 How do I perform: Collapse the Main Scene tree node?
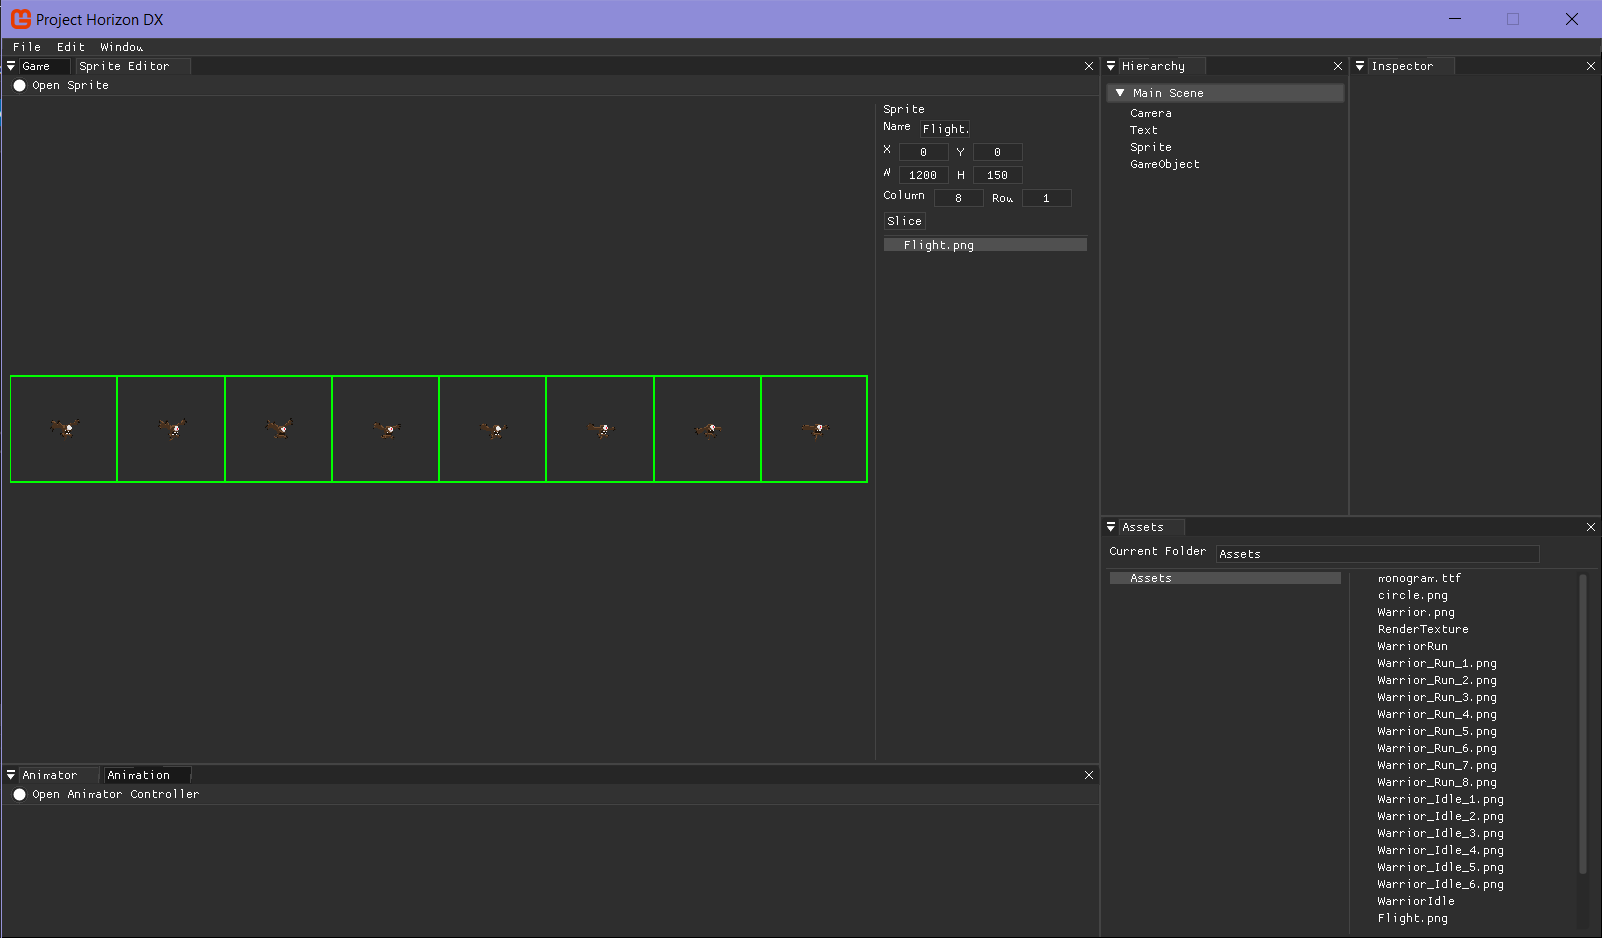pyautogui.click(x=1119, y=92)
